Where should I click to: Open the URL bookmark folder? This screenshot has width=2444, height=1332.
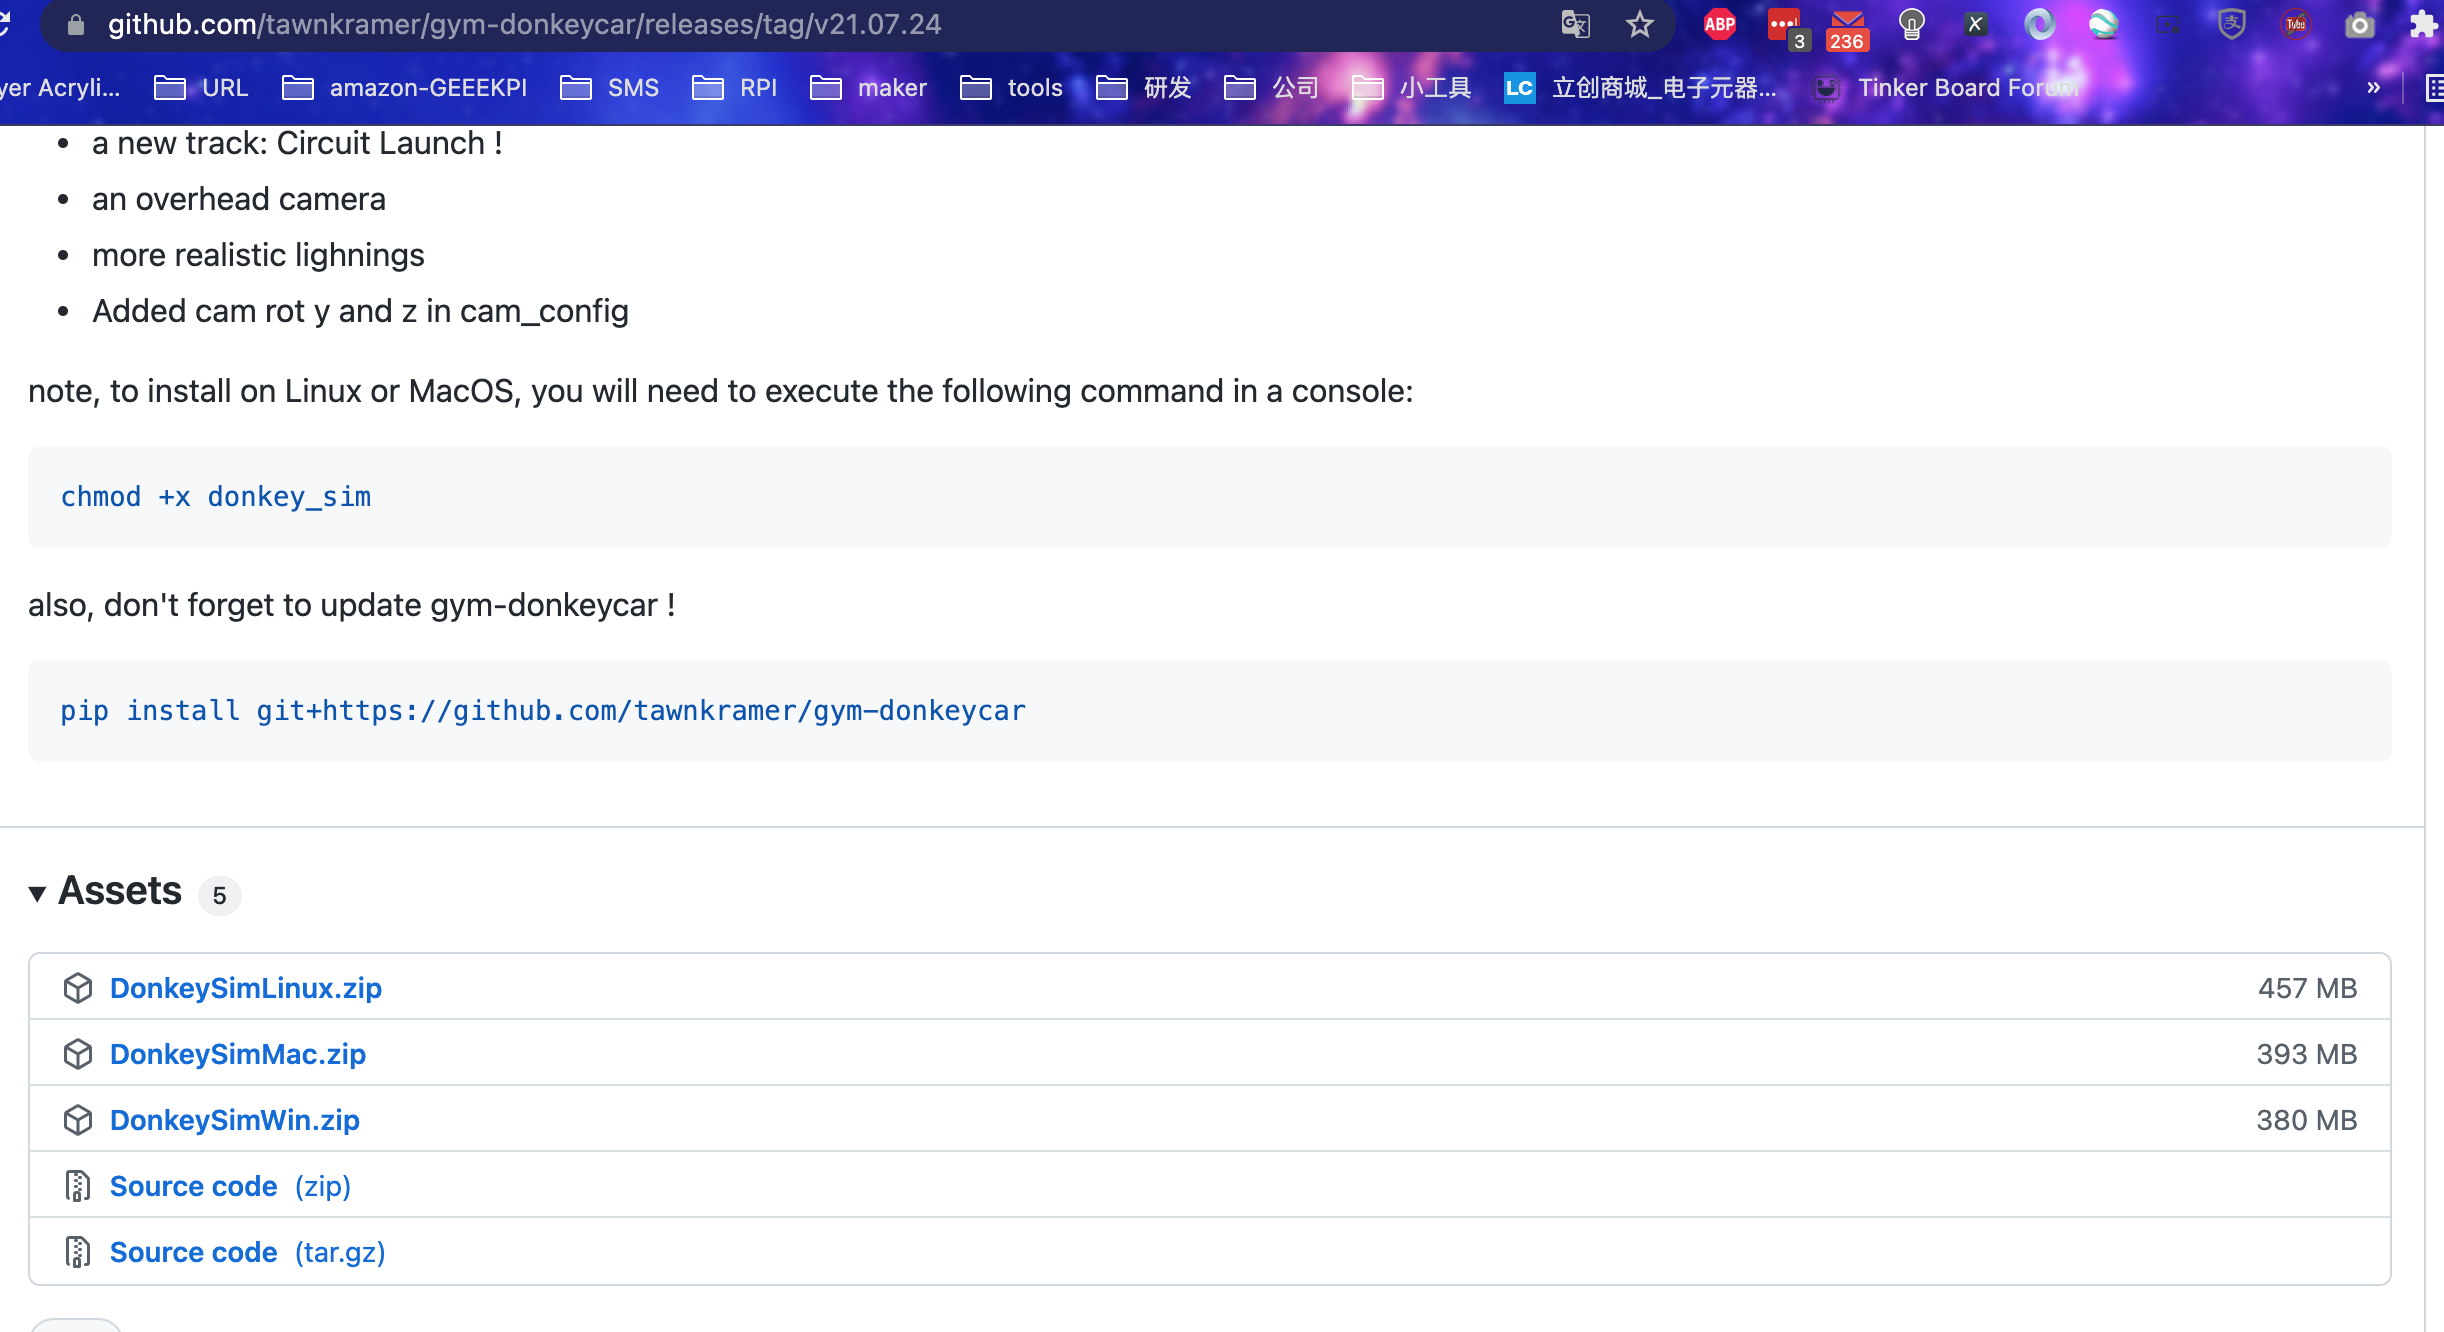pos(201,88)
